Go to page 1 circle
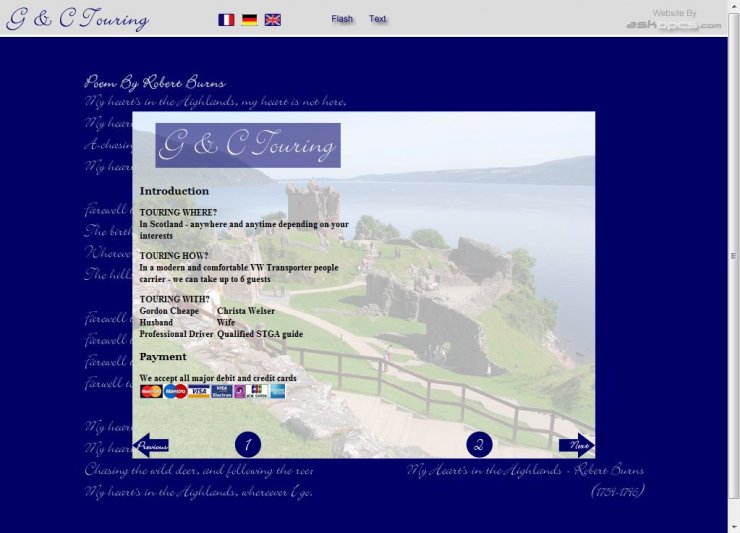The width and height of the screenshot is (740, 533). pos(247,445)
